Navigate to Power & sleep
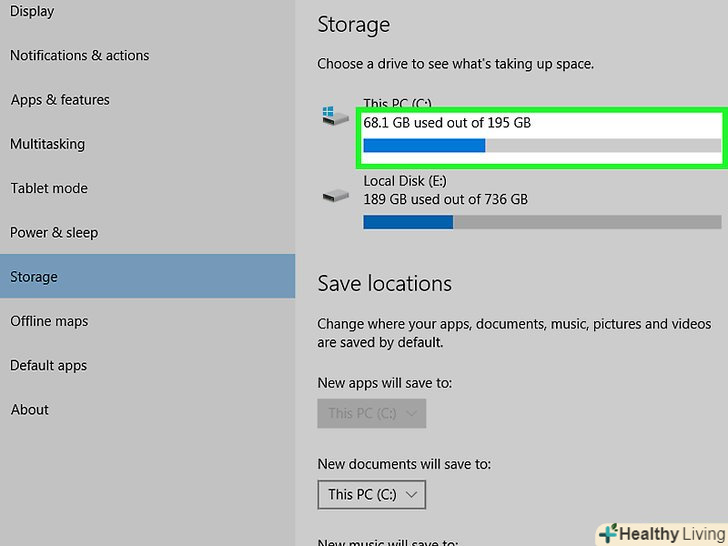Viewport: 728px width, 546px height. pos(54,233)
